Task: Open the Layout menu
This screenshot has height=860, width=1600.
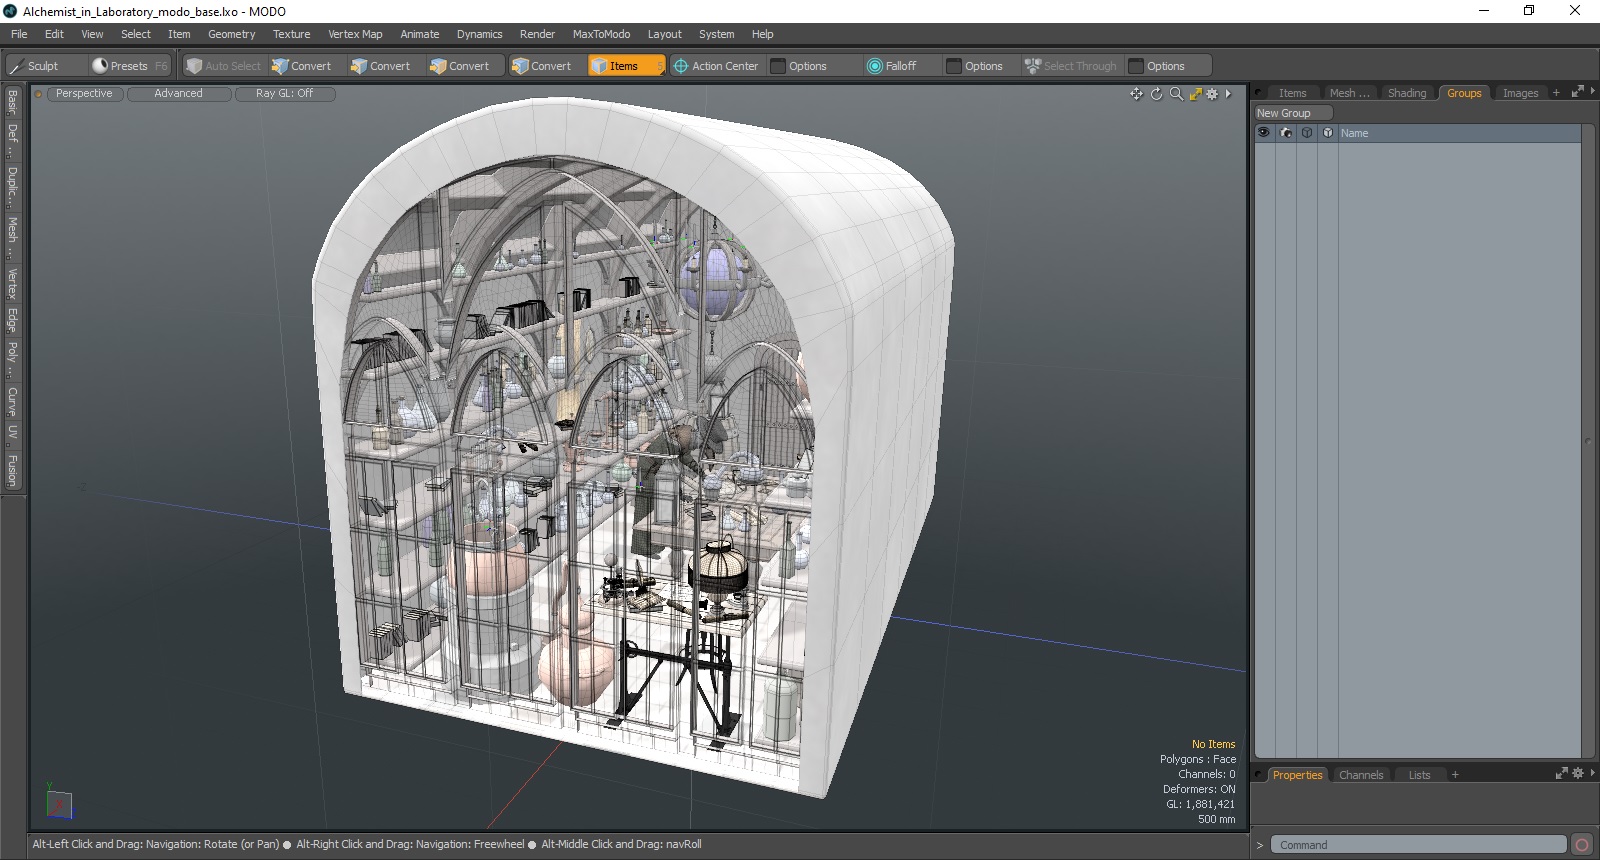Action: click(x=664, y=34)
